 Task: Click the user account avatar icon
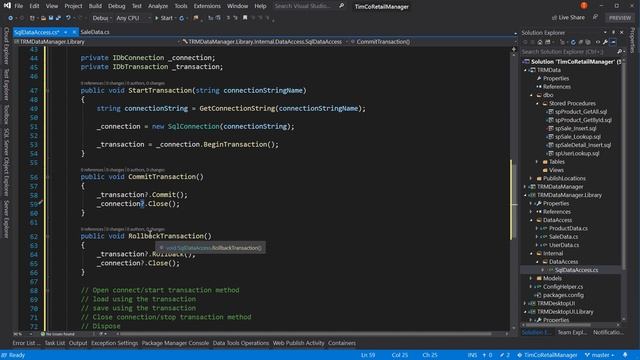(x=584, y=6)
